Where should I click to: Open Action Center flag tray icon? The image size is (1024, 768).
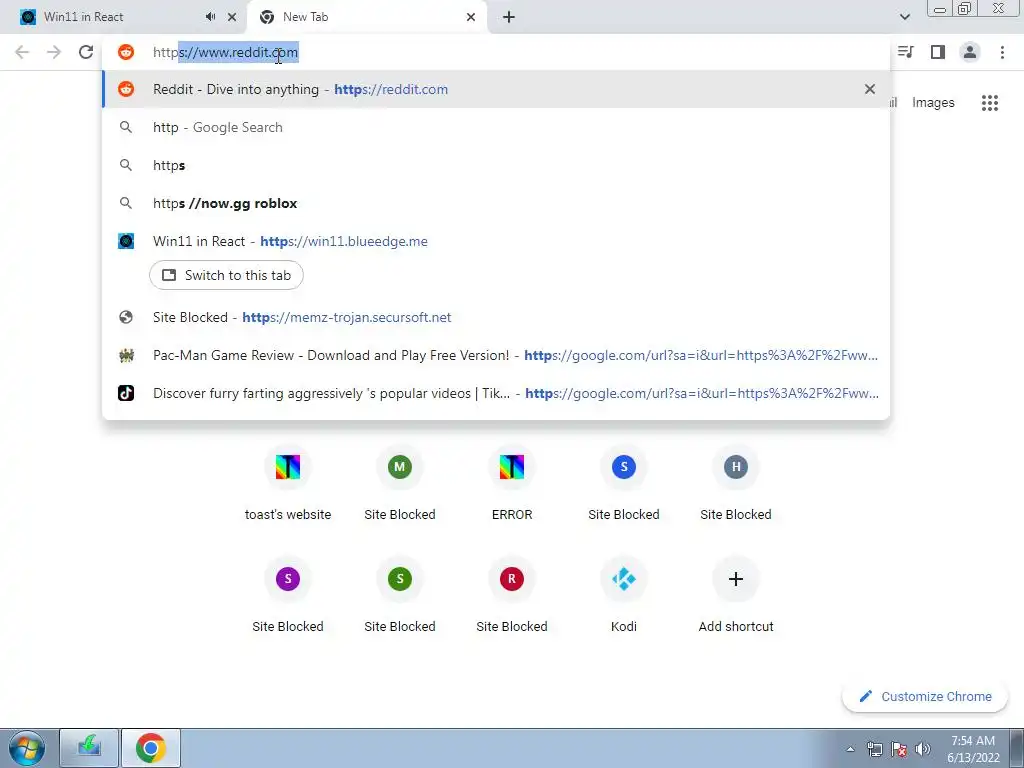coord(899,749)
